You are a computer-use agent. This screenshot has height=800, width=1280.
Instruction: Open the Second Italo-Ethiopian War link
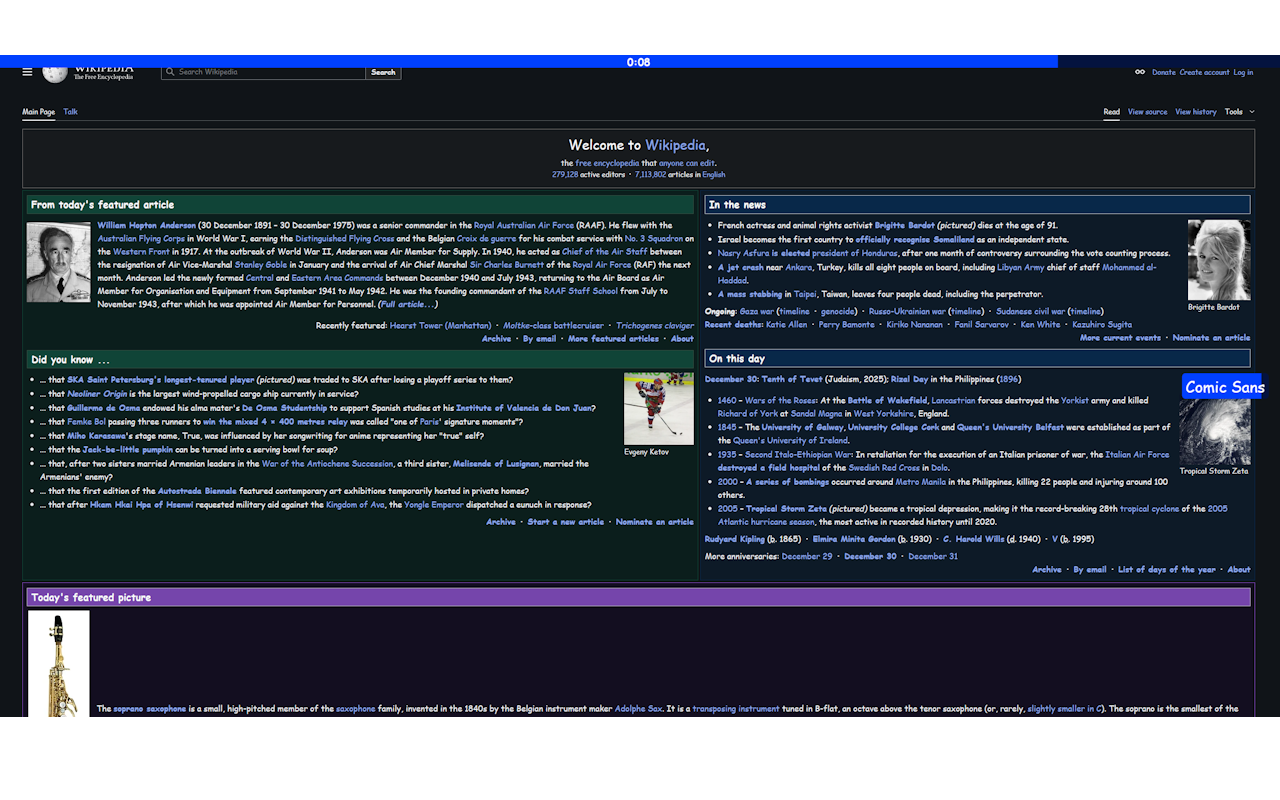tap(798, 454)
